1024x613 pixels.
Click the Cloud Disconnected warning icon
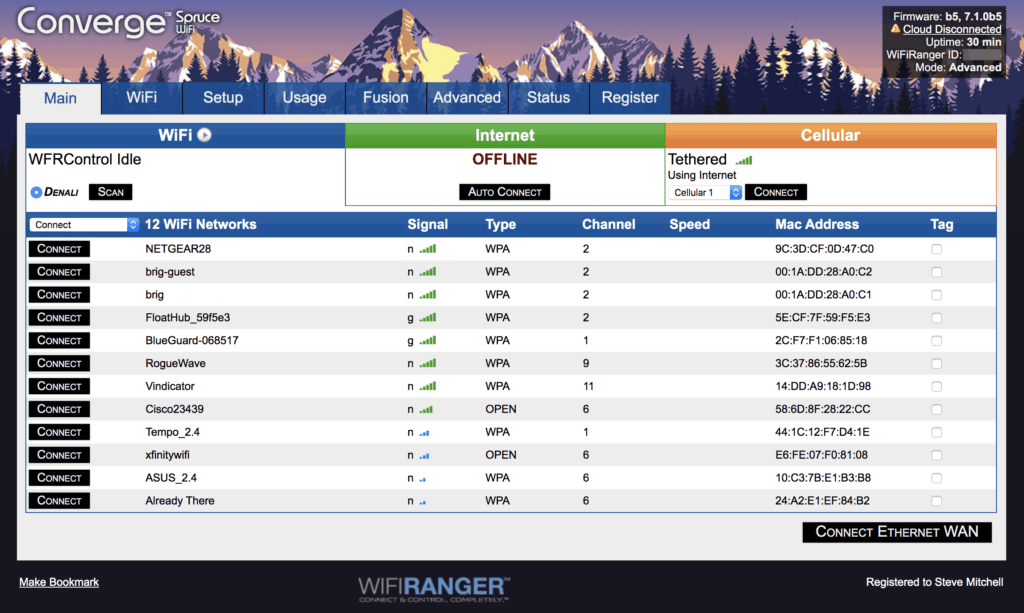pos(895,29)
